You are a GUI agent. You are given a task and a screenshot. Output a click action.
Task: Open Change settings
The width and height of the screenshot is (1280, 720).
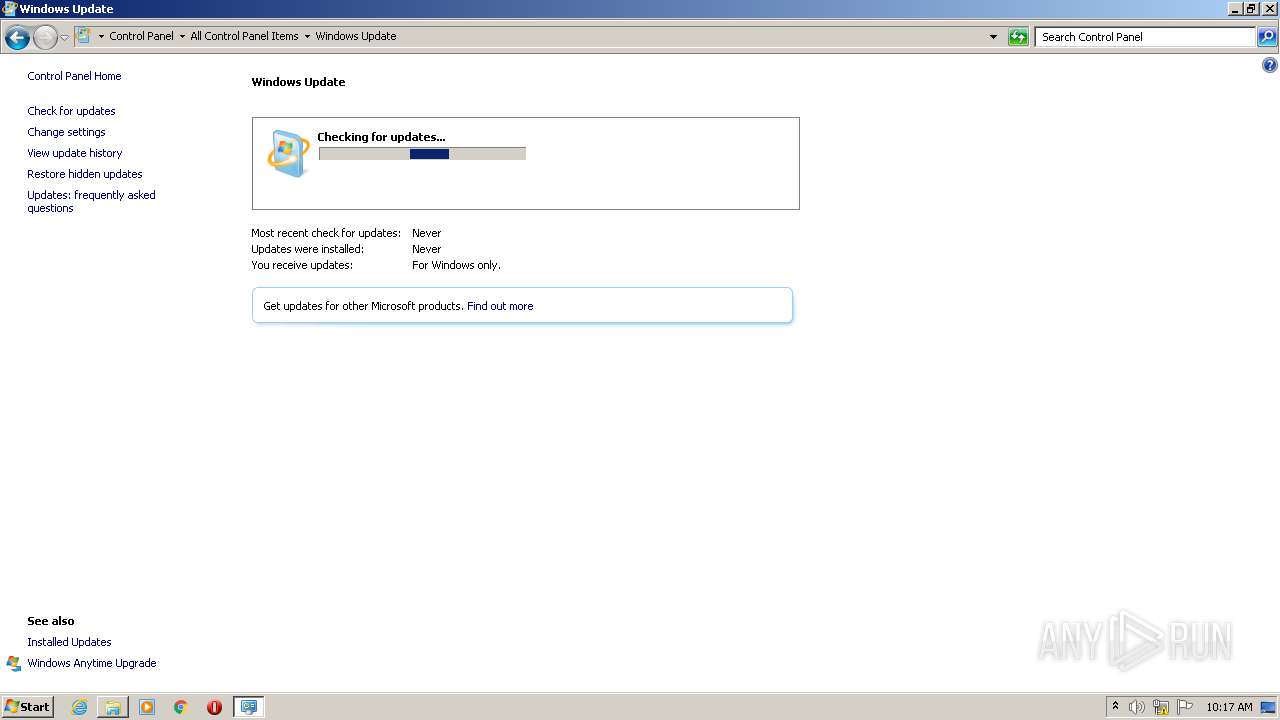(x=66, y=132)
